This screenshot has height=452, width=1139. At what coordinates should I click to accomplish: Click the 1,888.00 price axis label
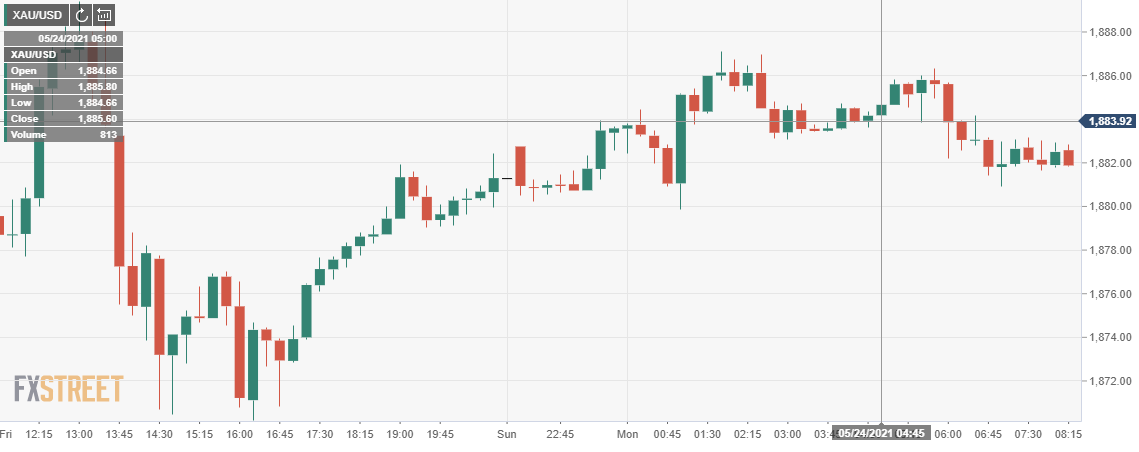click(1112, 32)
